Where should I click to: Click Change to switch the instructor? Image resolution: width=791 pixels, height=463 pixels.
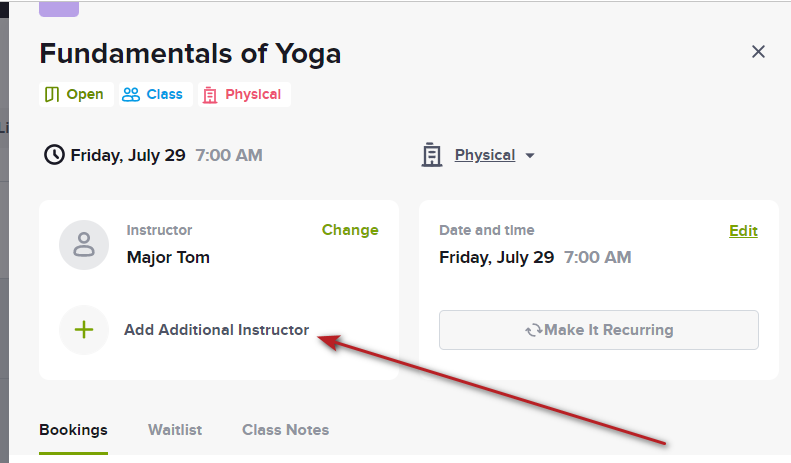[x=350, y=230]
